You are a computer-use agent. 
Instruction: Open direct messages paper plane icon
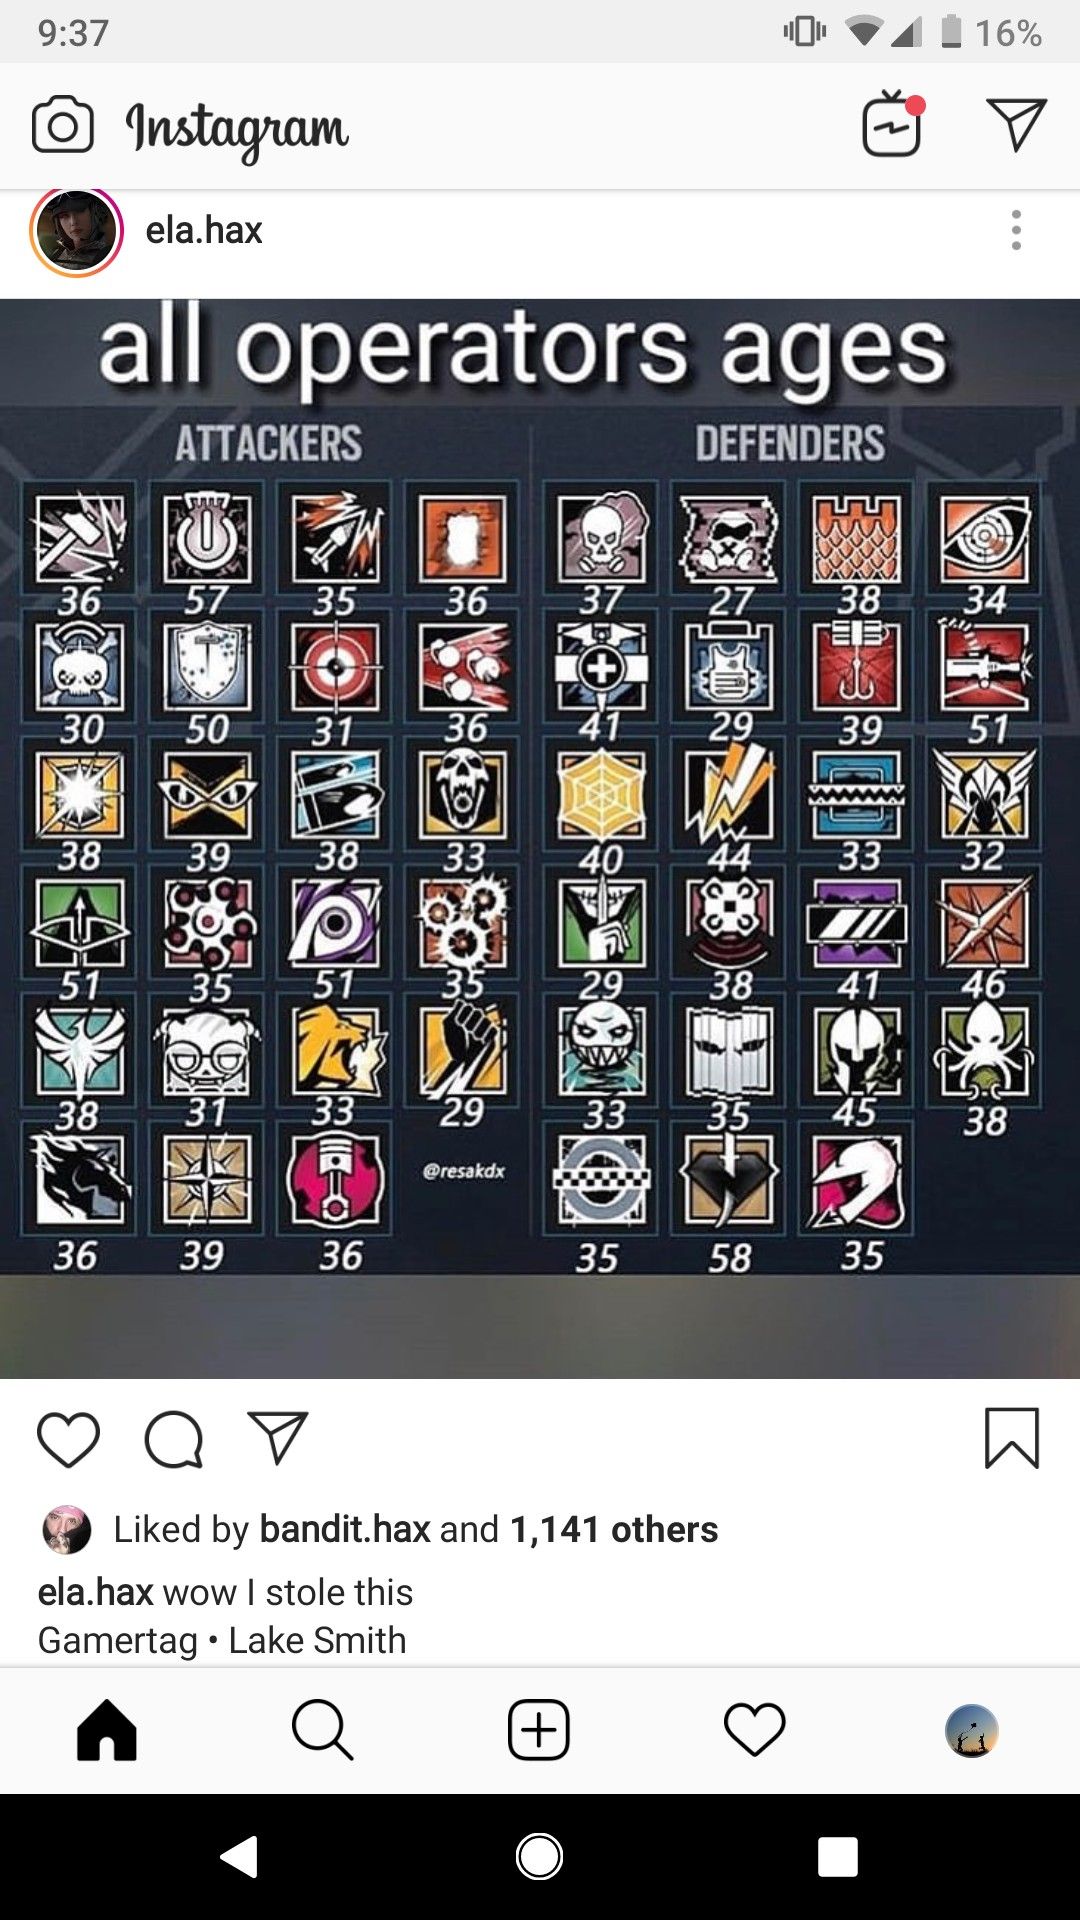pos(1016,125)
